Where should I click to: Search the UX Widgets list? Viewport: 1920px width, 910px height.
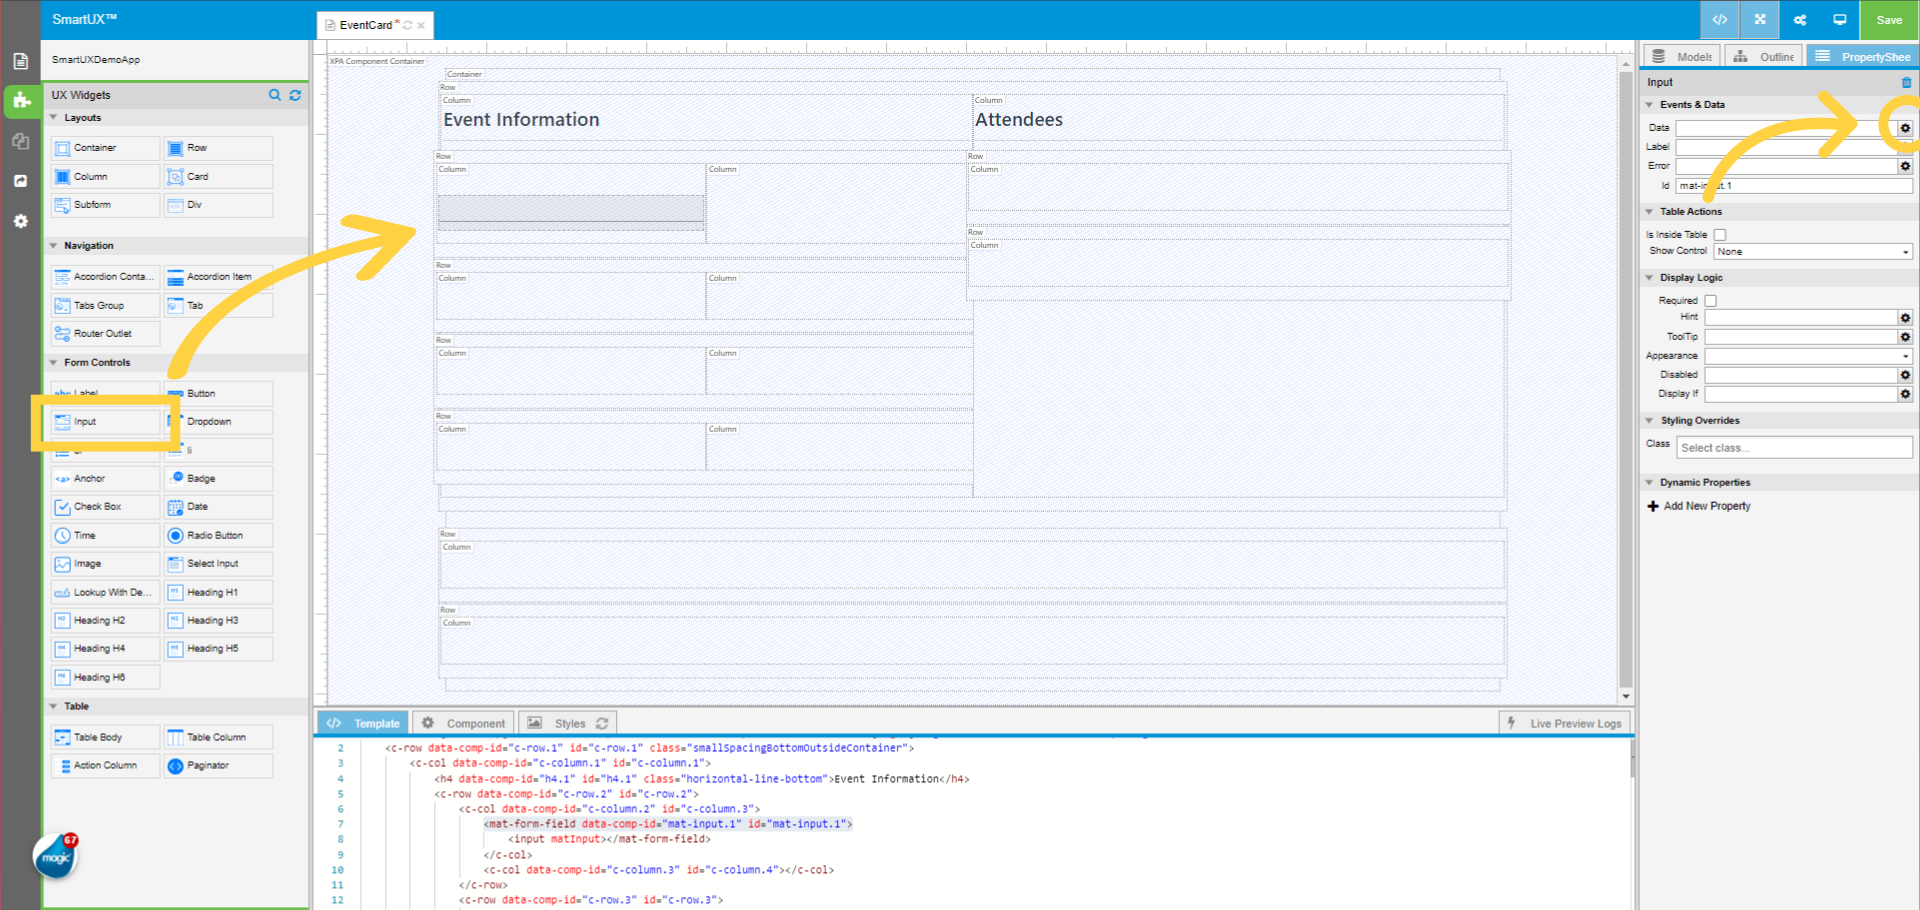275,95
